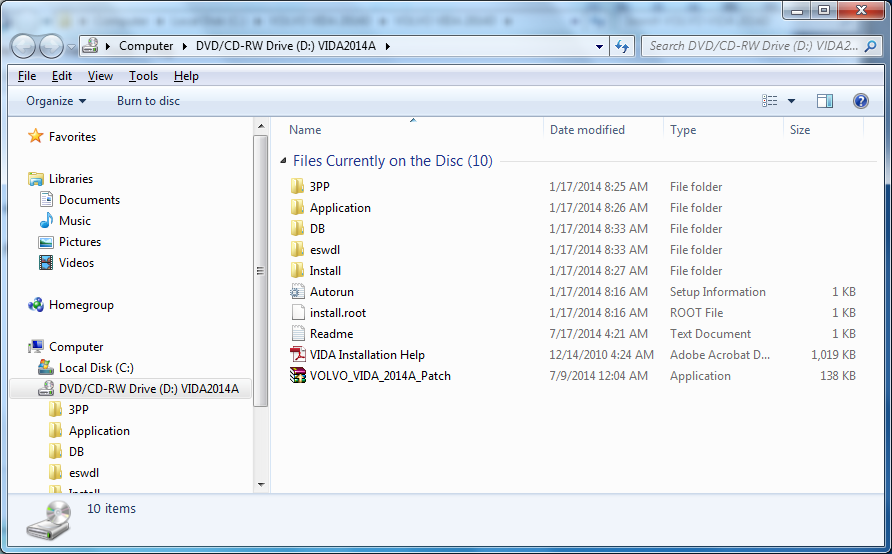Open the Edit menu
The height and width of the screenshot is (554, 892).
(61, 76)
